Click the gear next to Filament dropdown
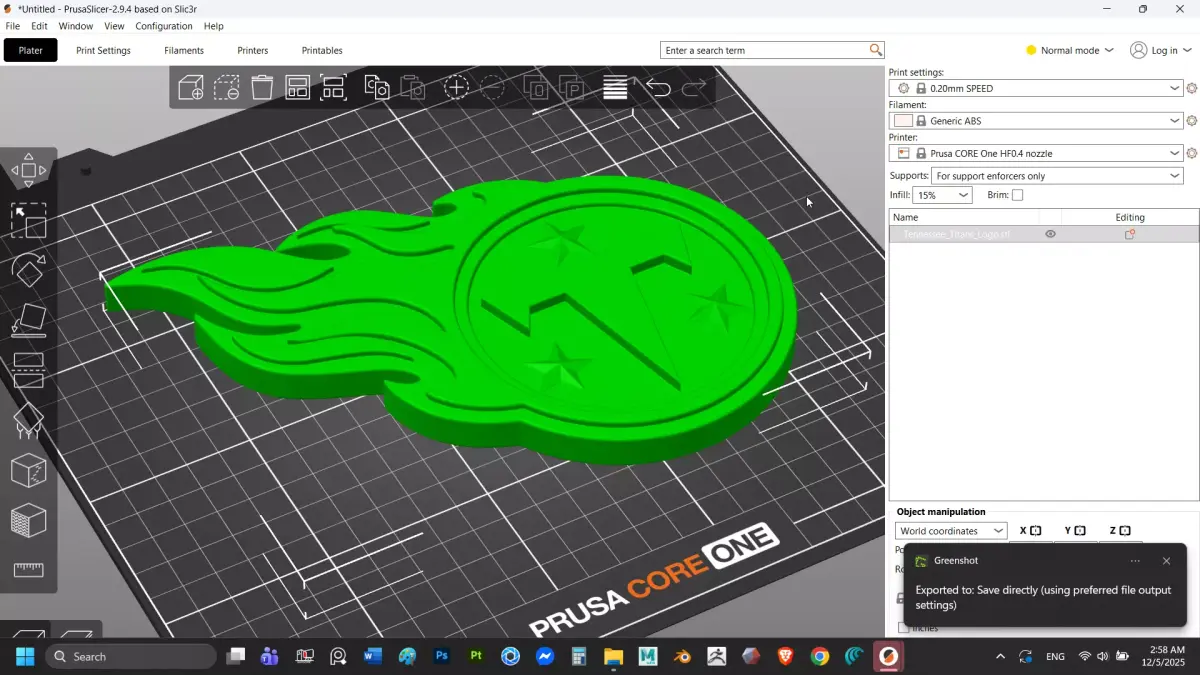This screenshot has height=675, width=1200. tap(1192, 121)
